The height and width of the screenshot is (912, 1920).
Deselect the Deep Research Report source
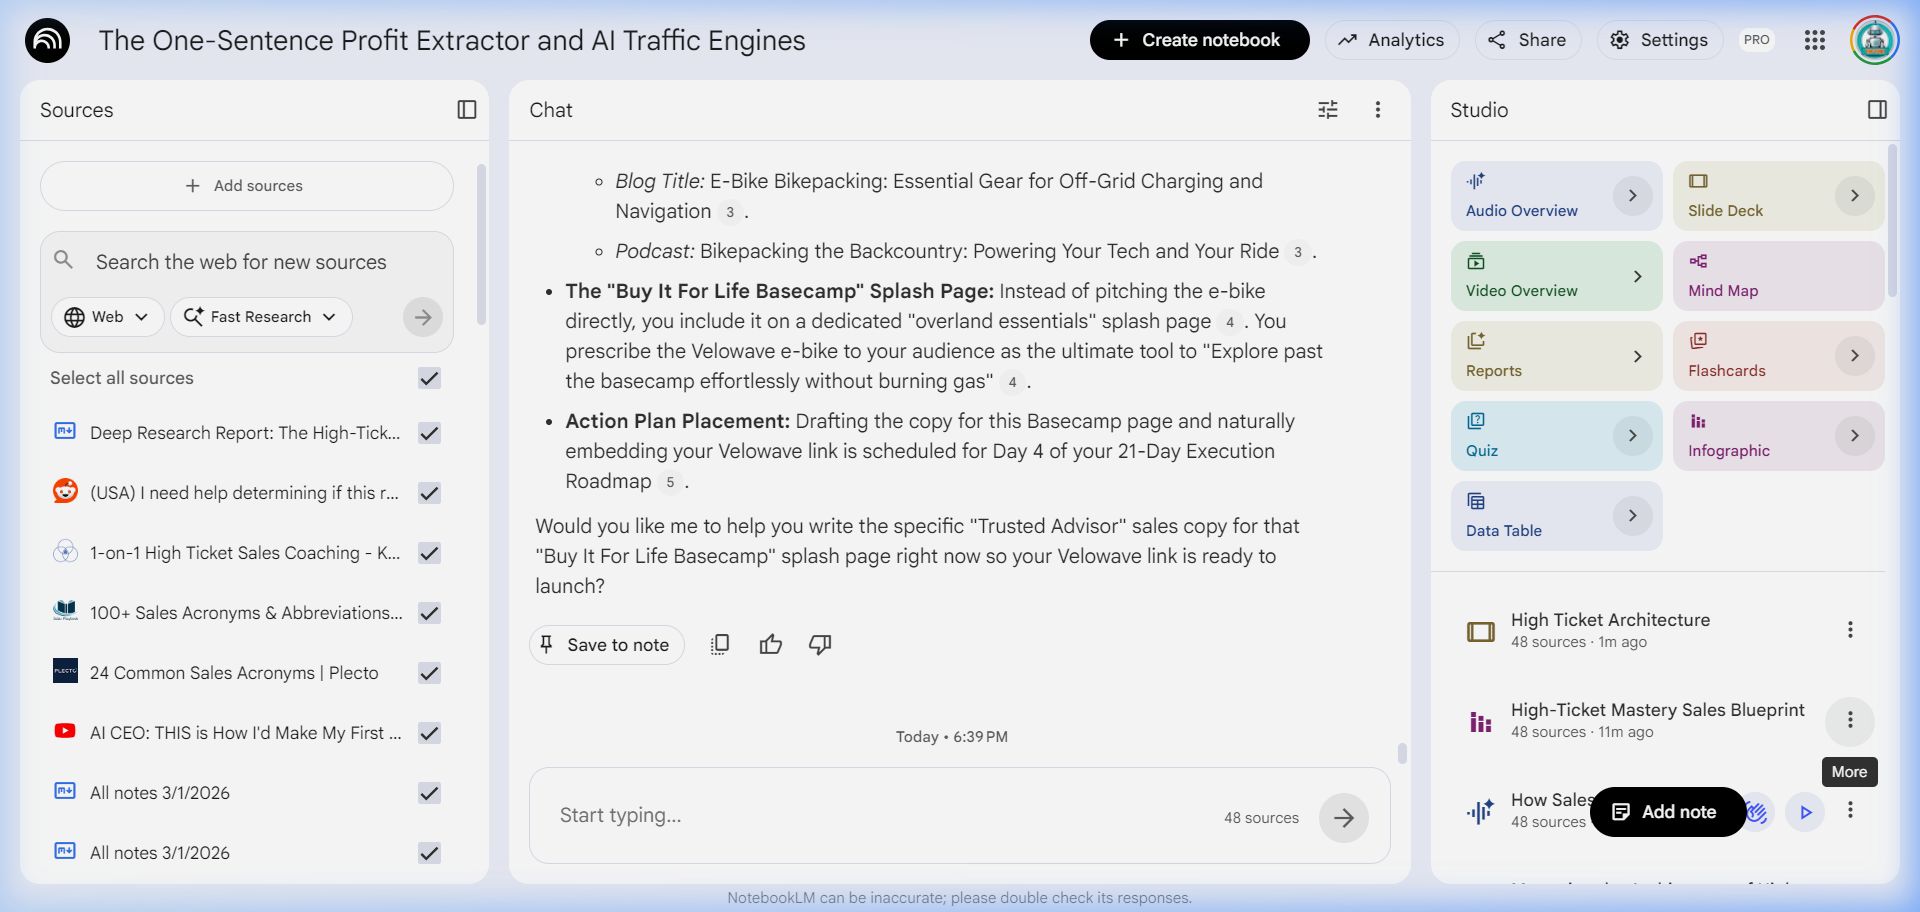pos(430,433)
